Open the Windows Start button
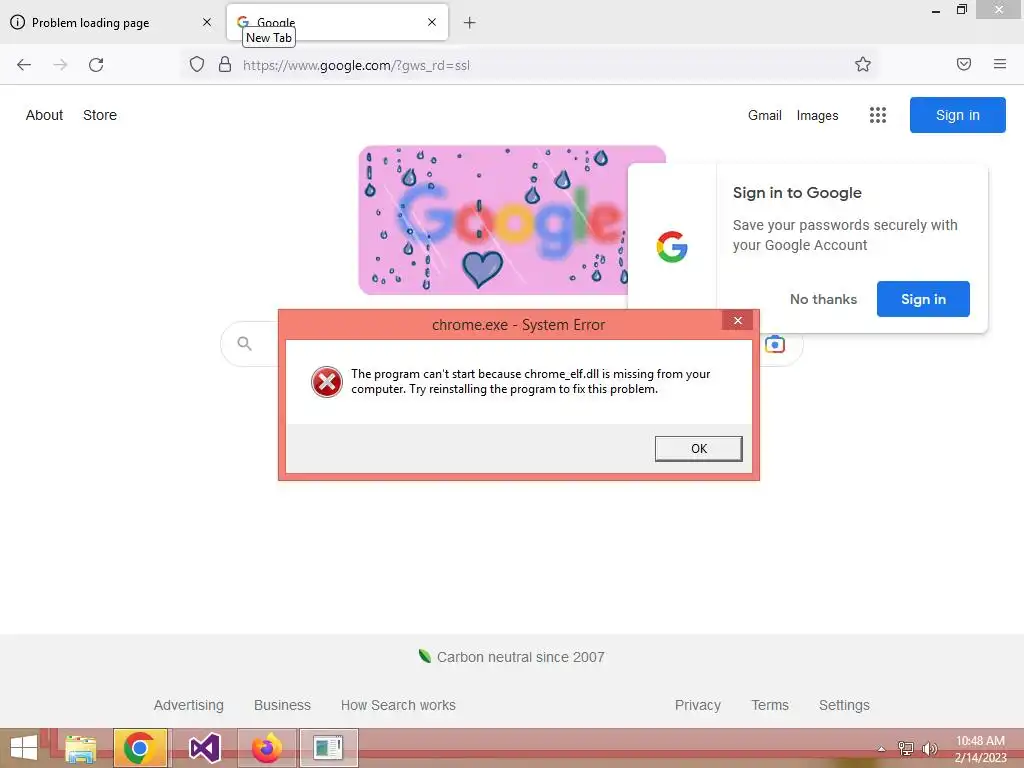Viewport: 1024px width, 768px height. click(24, 748)
